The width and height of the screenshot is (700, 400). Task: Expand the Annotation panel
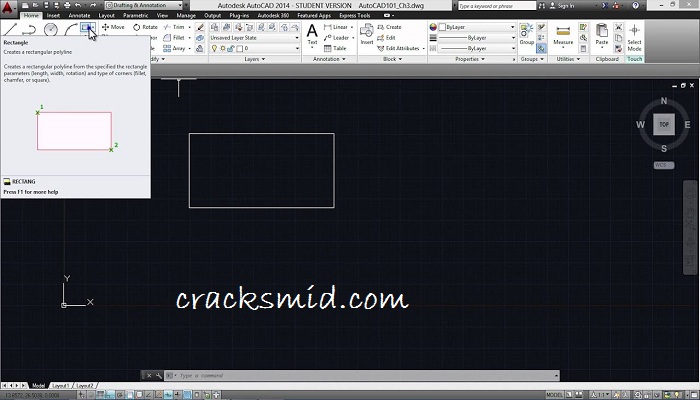pos(329,59)
